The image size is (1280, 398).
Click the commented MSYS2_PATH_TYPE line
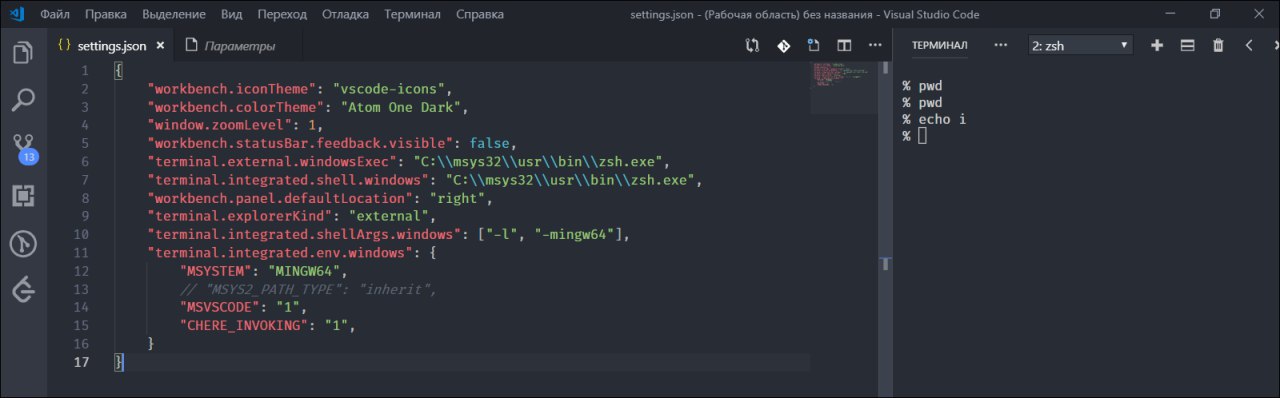[309, 289]
